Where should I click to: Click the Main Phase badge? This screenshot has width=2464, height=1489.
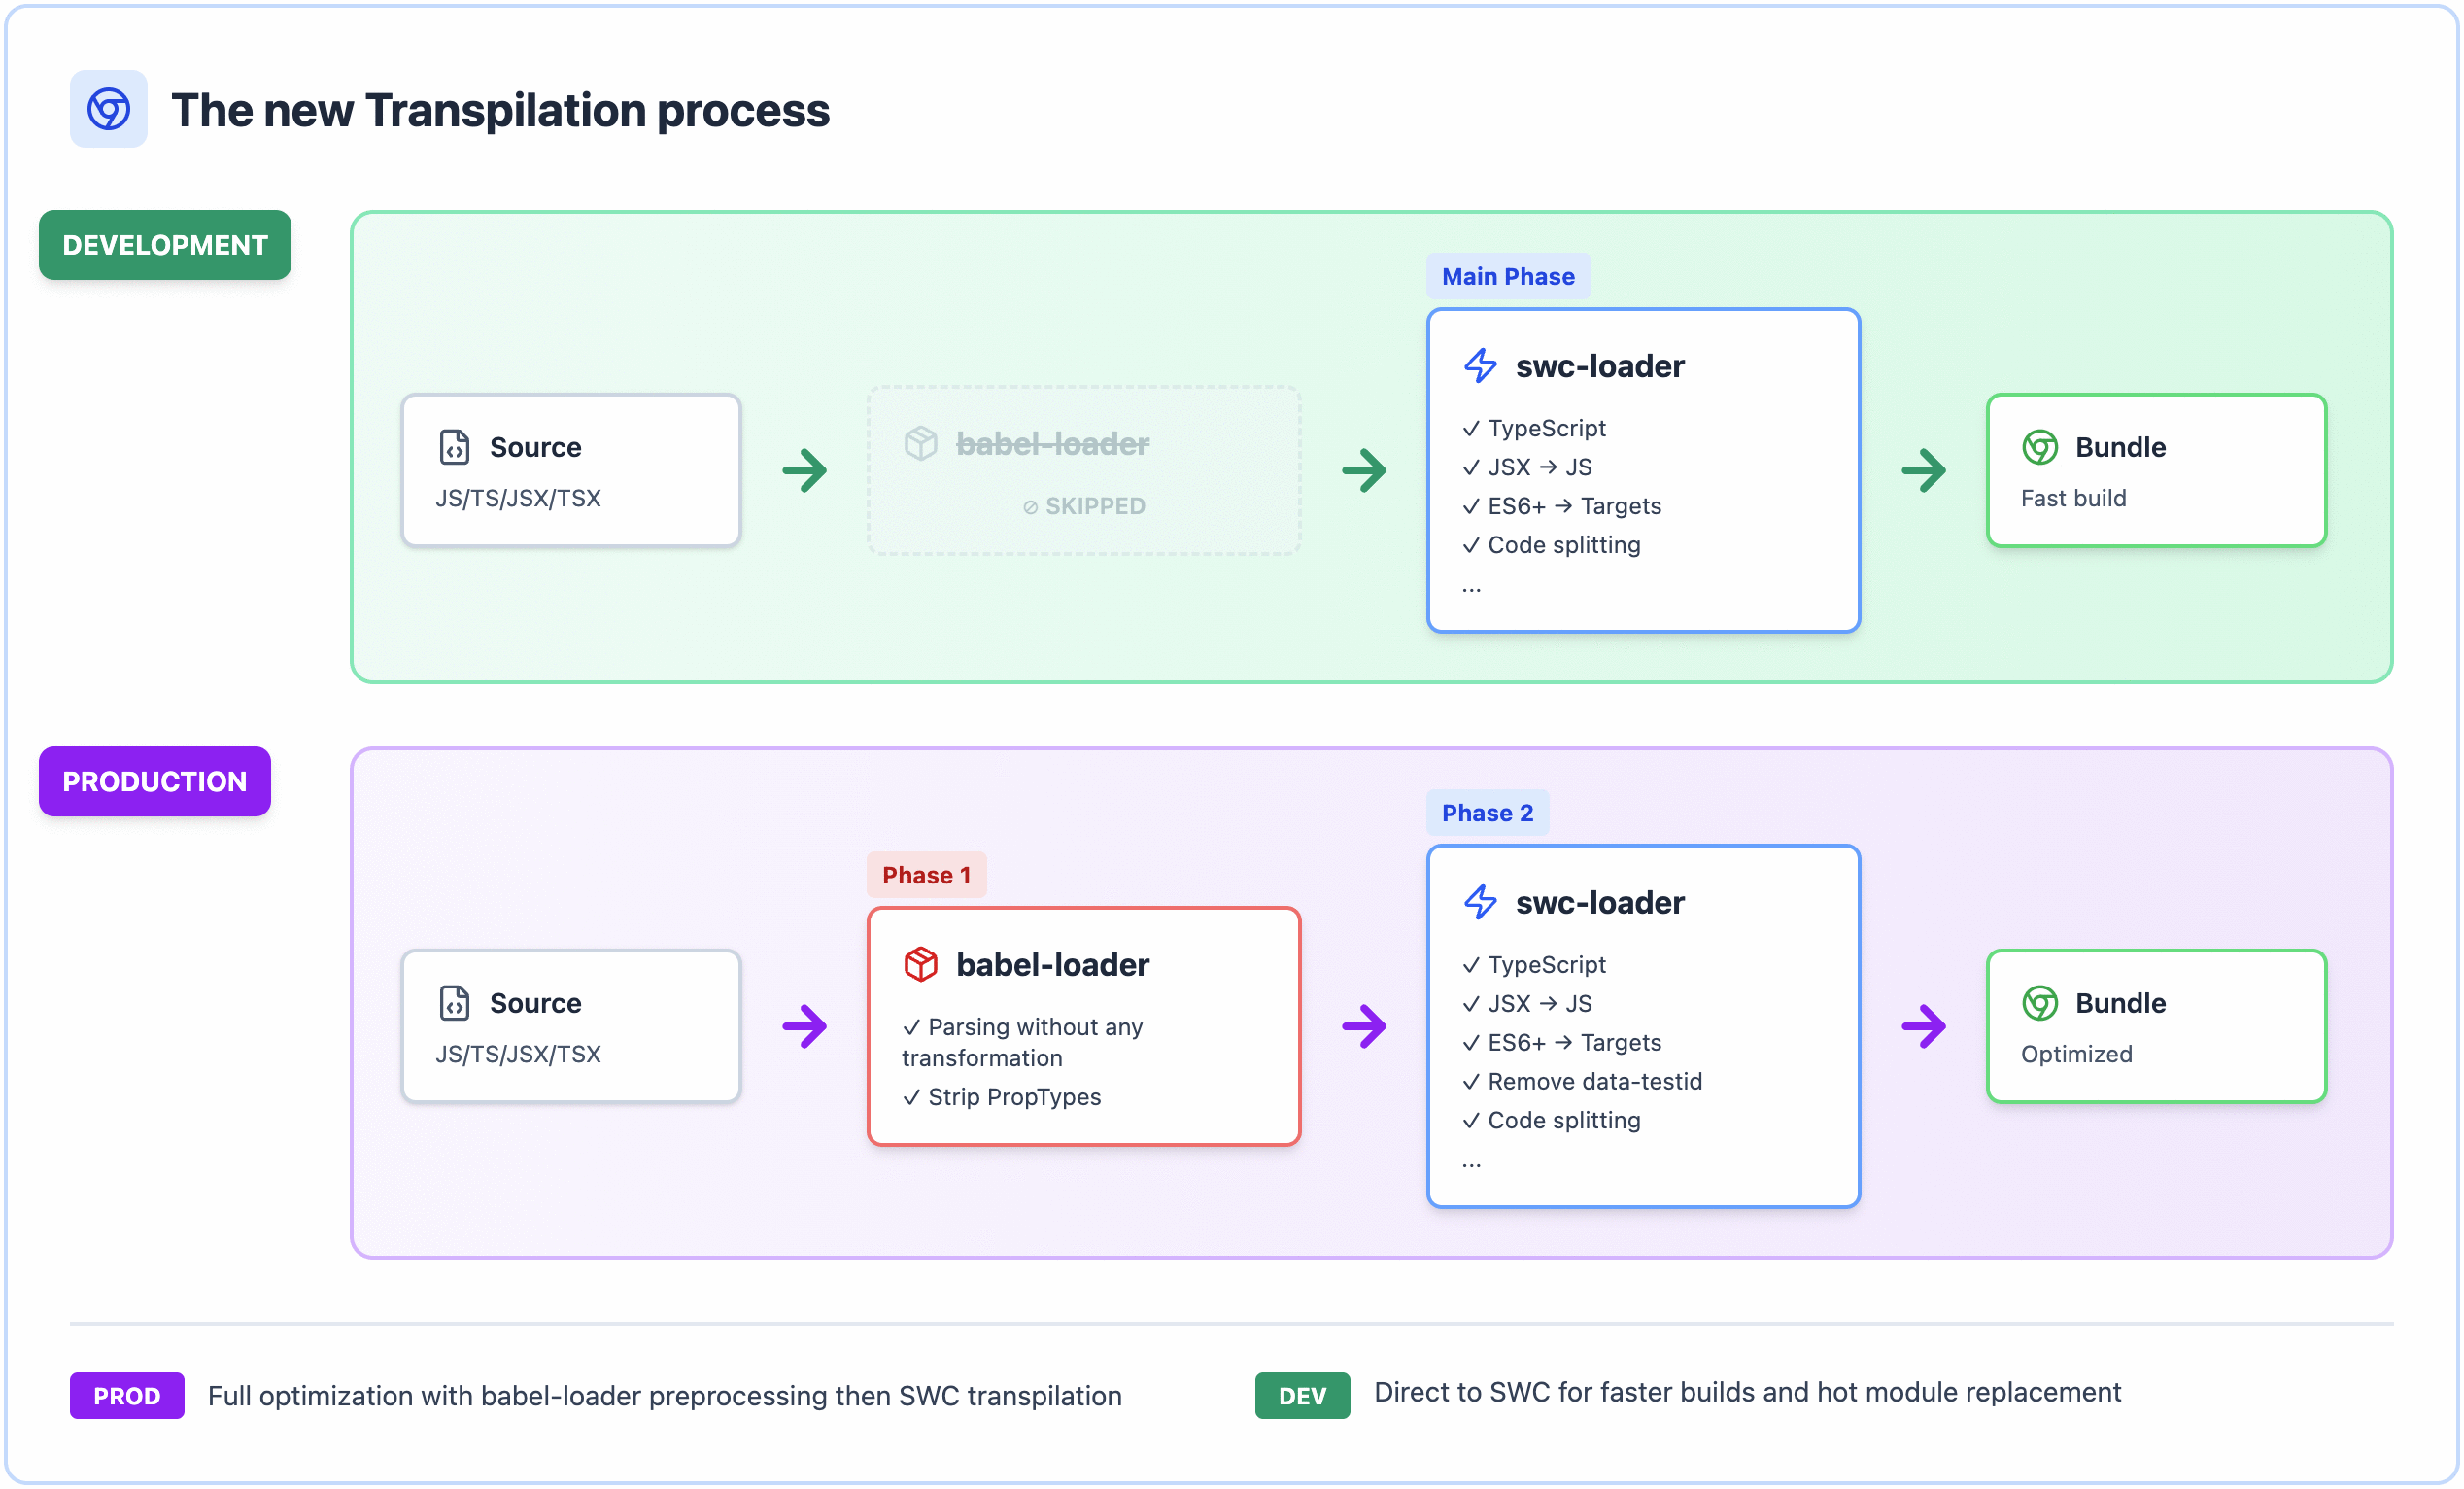(x=1508, y=276)
